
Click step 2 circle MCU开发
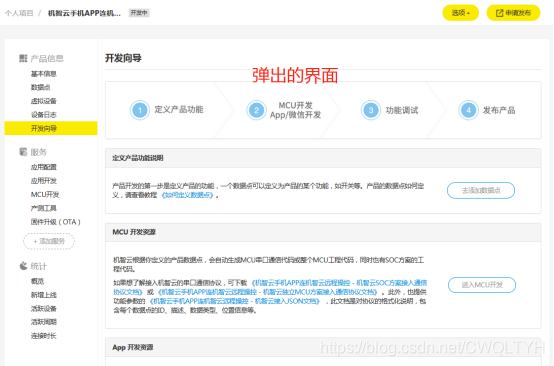pyautogui.click(x=257, y=110)
